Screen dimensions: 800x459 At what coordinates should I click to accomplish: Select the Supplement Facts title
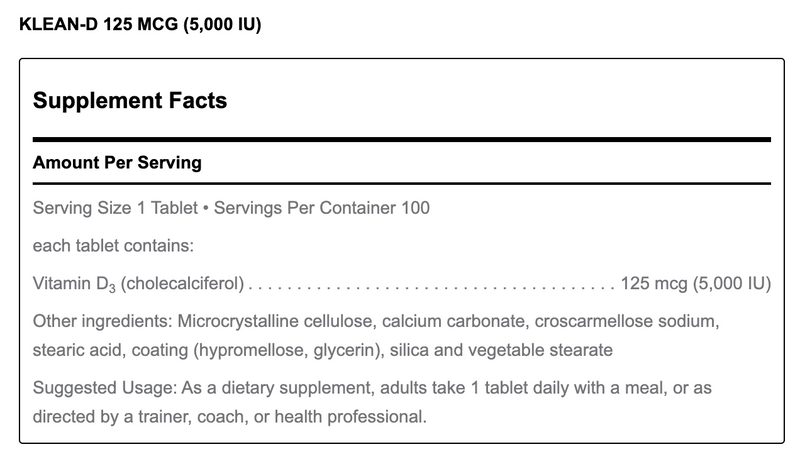pyautogui.click(x=130, y=100)
